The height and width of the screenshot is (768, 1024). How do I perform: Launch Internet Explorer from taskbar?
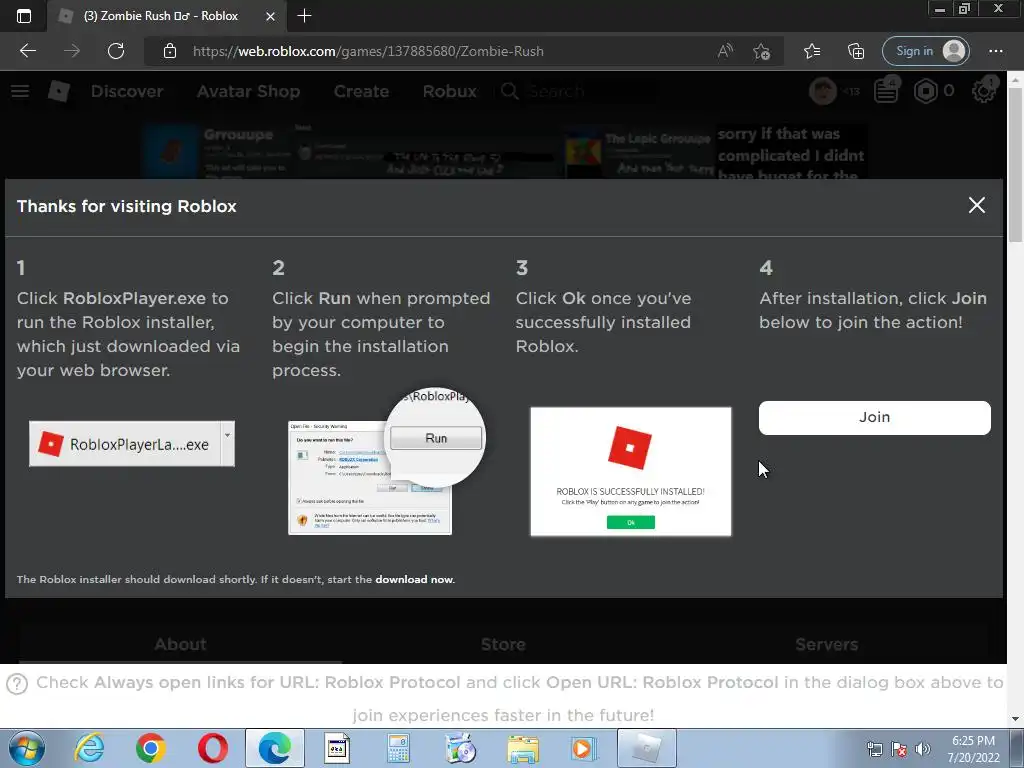coord(89,748)
